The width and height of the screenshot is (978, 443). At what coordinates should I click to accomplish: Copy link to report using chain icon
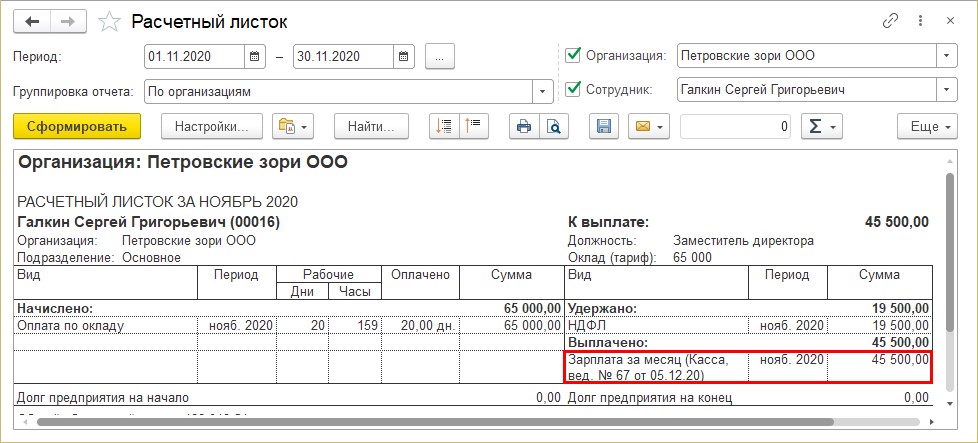890,21
